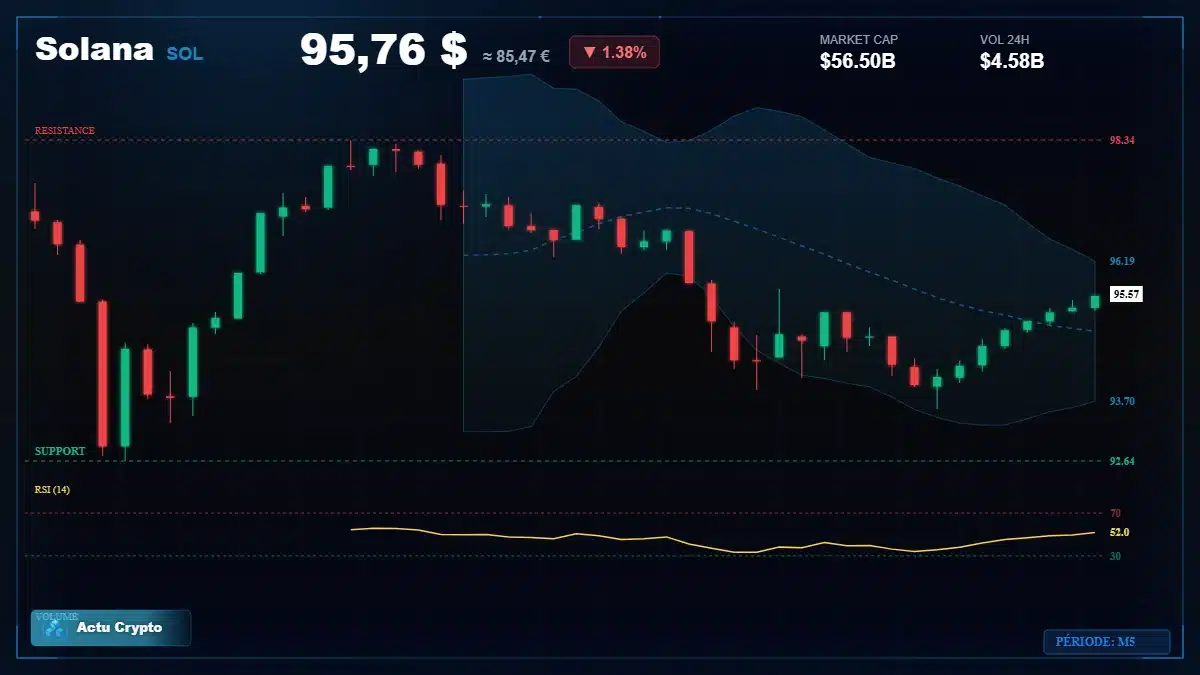Click the $56.50B market cap value
This screenshot has height=675, width=1200.
pyautogui.click(x=857, y=61)
